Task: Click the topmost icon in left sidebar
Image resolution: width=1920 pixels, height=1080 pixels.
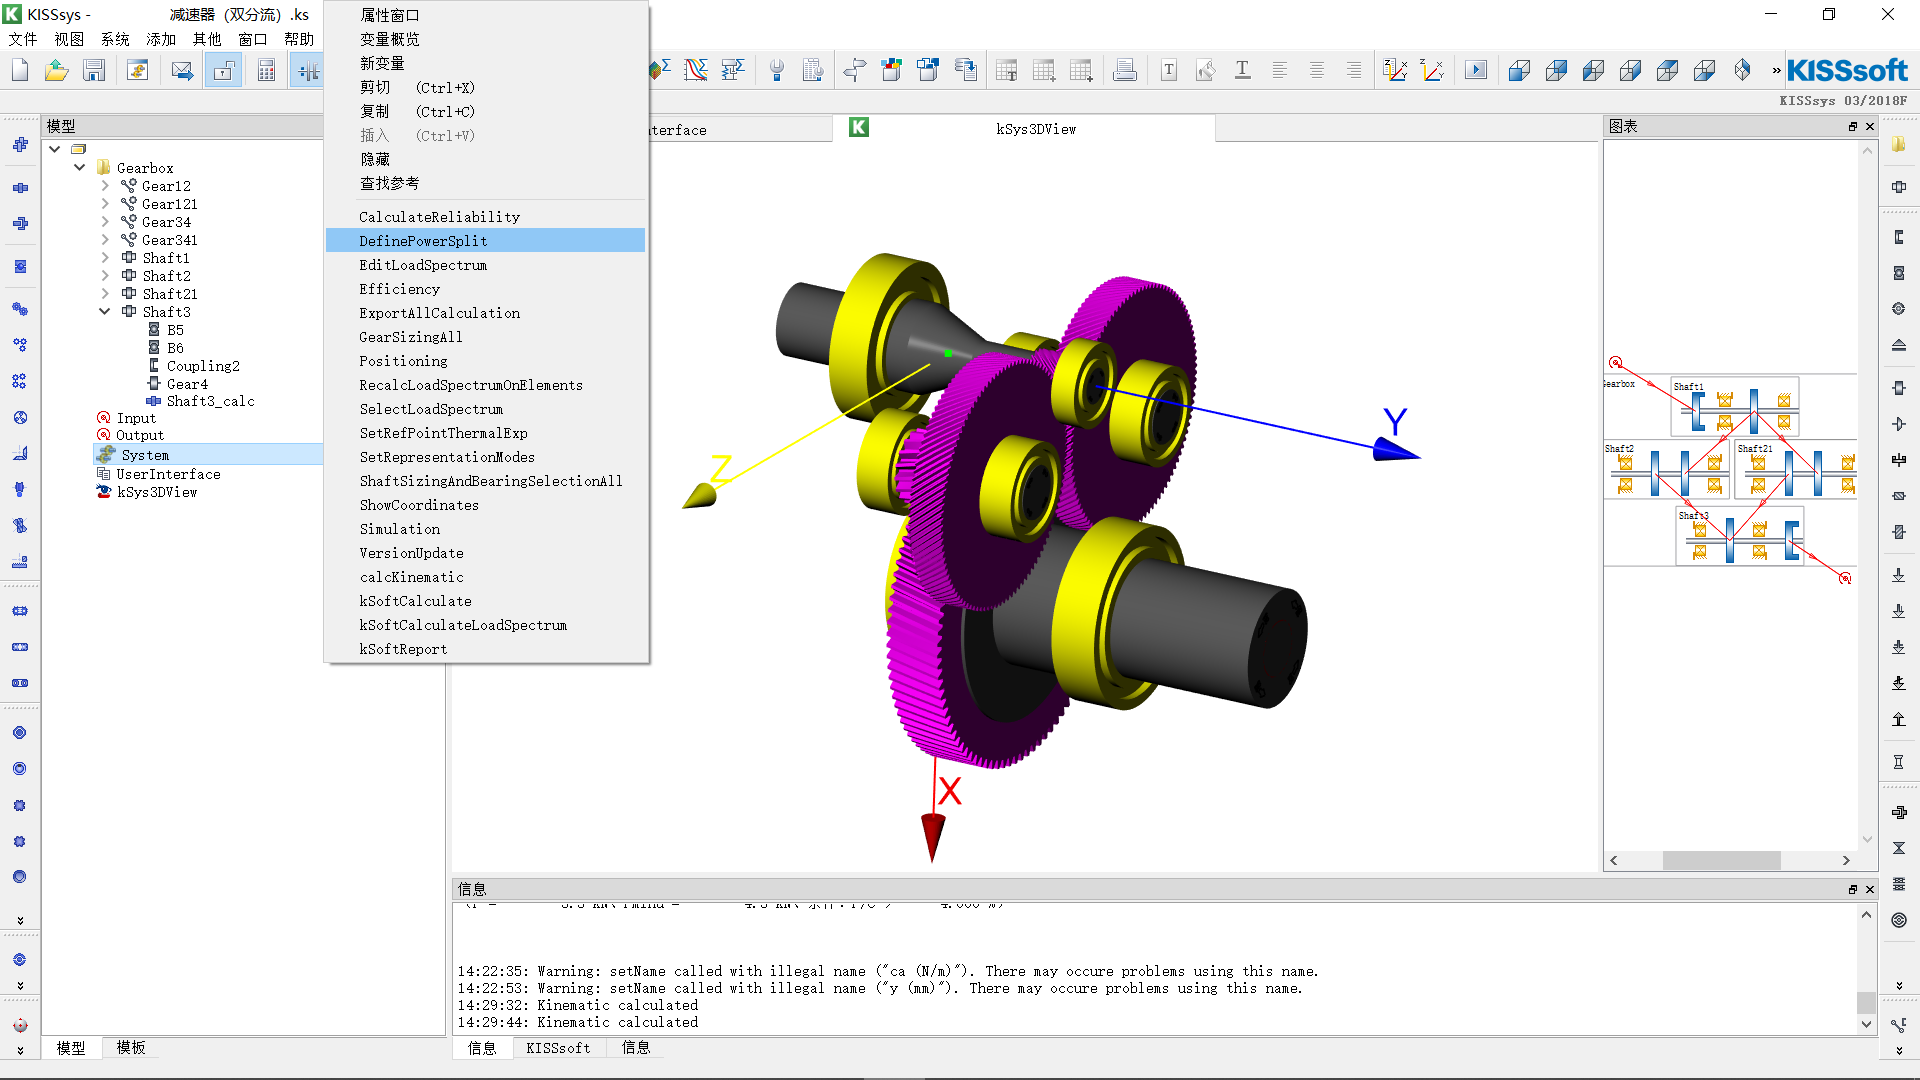Action: pos(20,145)
